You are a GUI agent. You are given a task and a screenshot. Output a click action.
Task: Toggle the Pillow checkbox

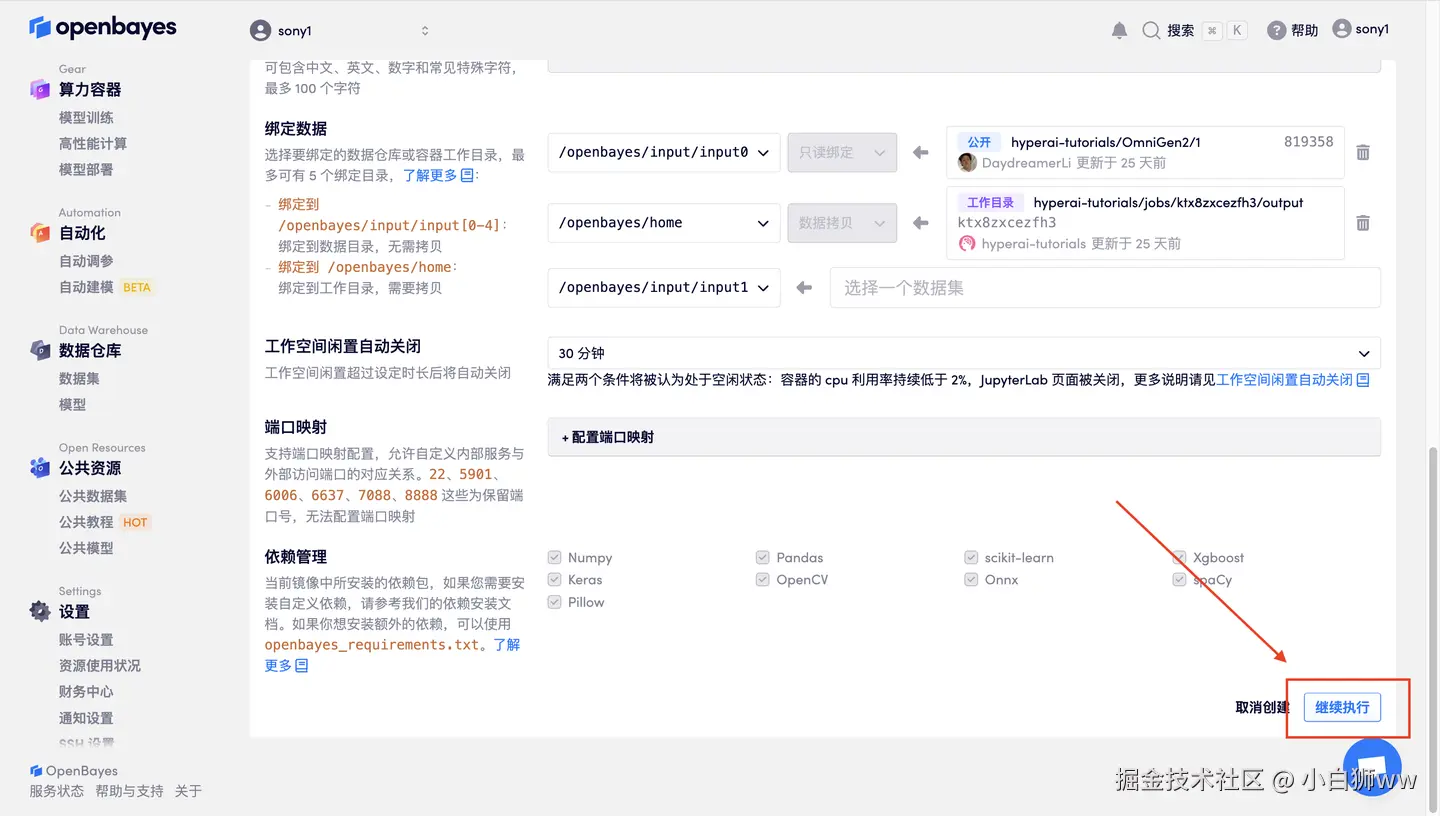555,602
